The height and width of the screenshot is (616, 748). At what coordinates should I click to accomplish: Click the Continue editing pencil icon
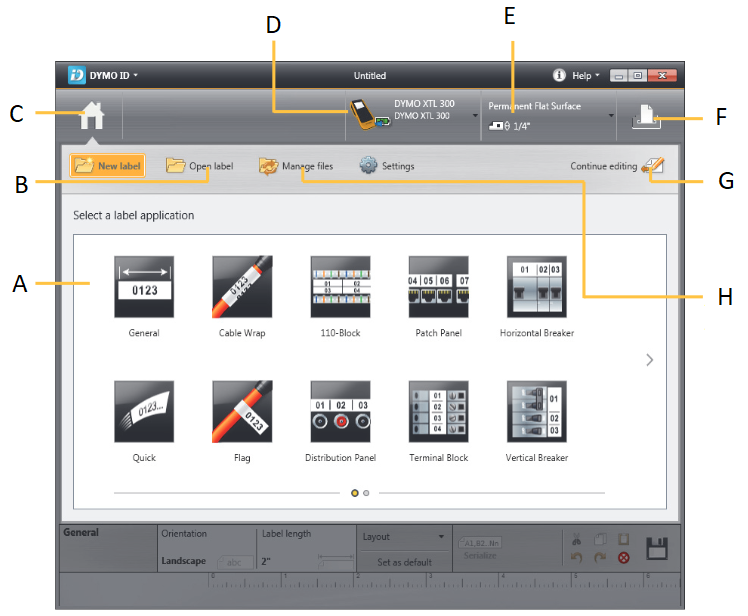point(653,166)
